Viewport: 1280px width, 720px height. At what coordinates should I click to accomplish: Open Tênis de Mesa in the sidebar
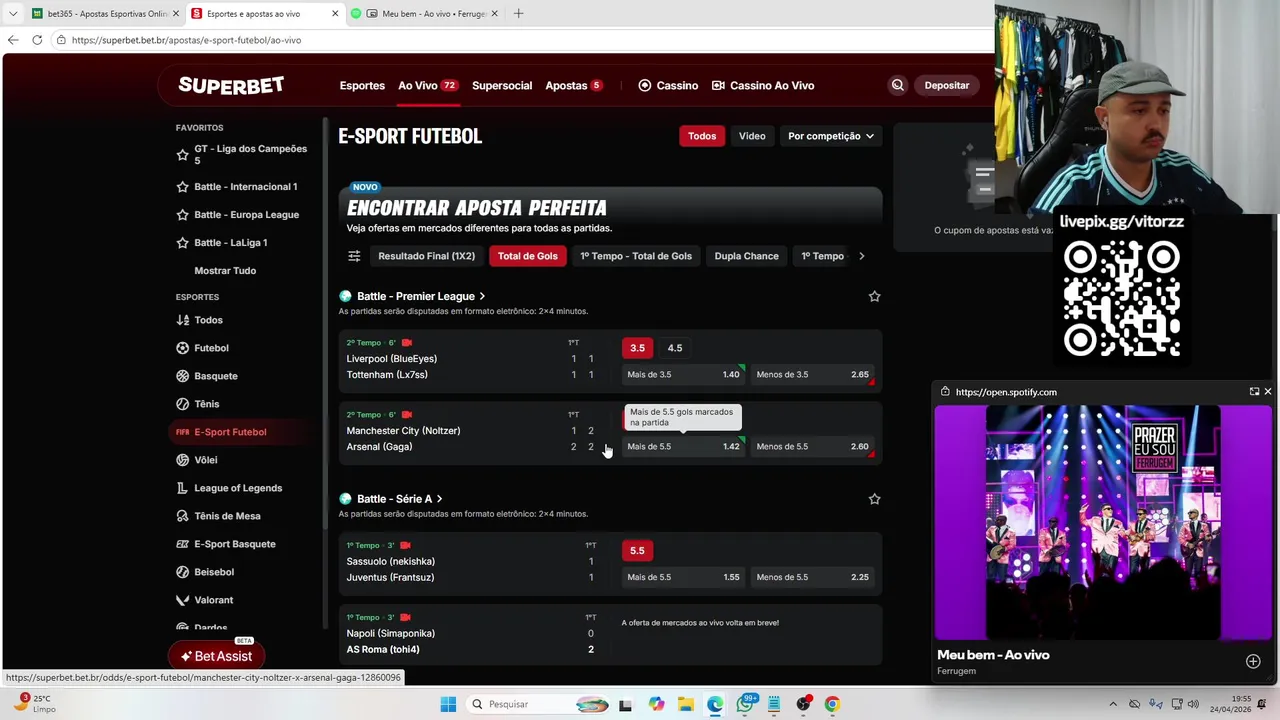click(x=227, y=516)
